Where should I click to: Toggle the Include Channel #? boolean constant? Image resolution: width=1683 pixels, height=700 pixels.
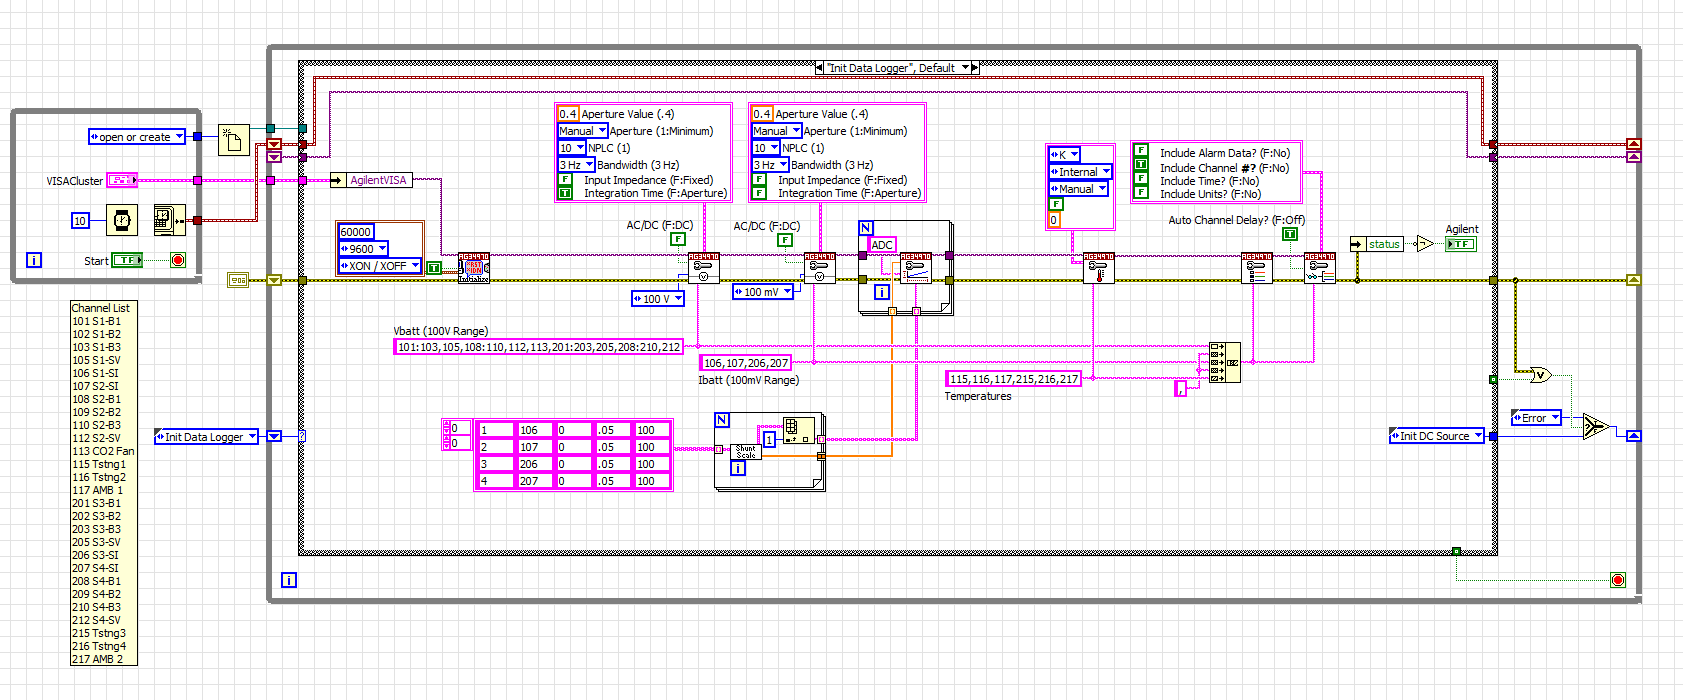tap(1141, 164)
